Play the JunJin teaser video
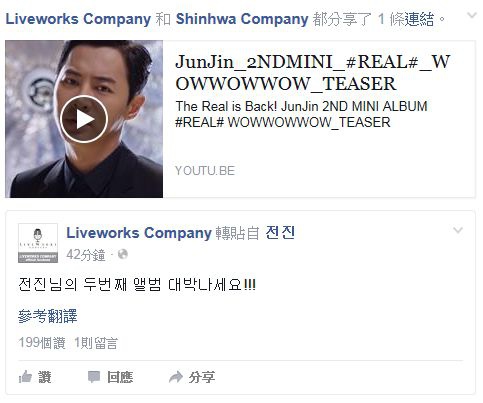This screenshot has width=483, height=403. 84,119
